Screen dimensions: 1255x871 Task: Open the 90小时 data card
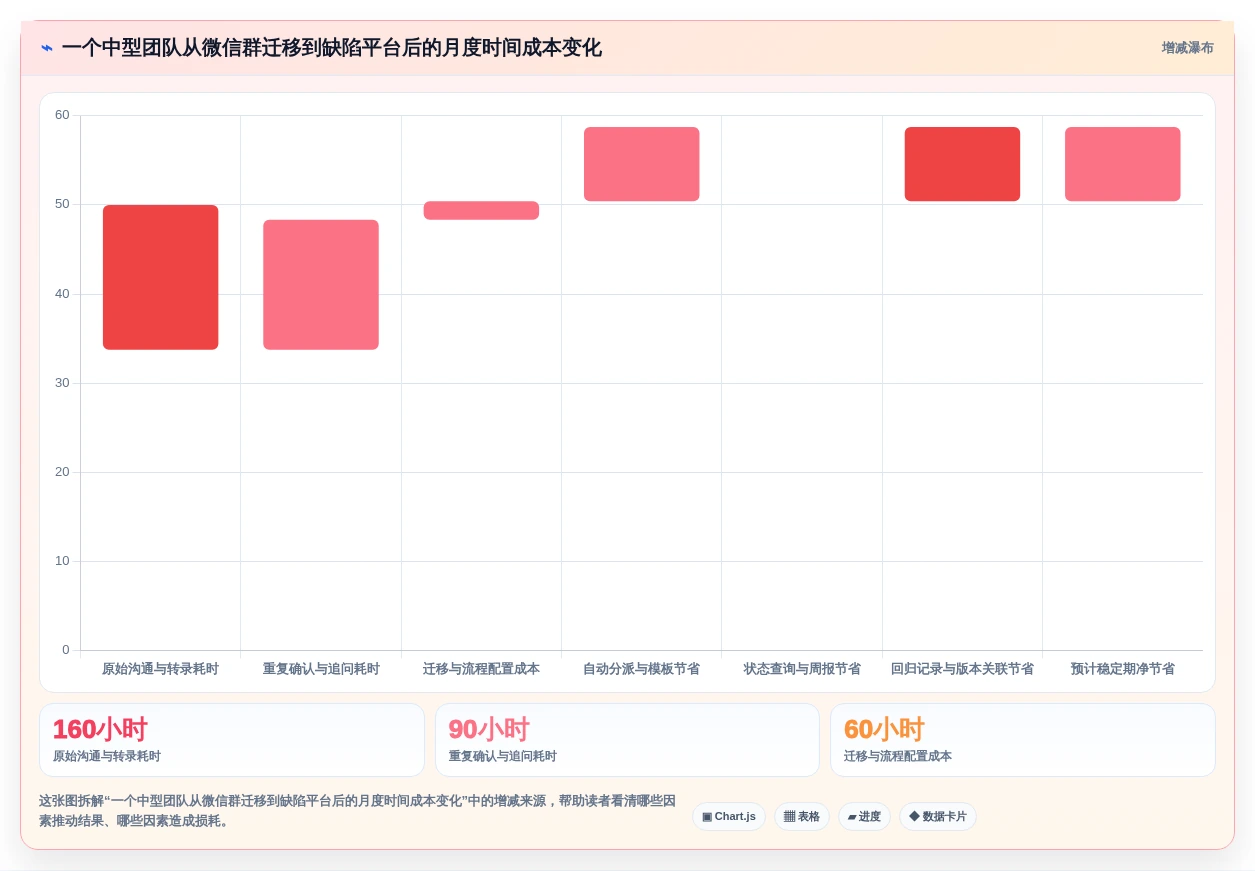627,740
